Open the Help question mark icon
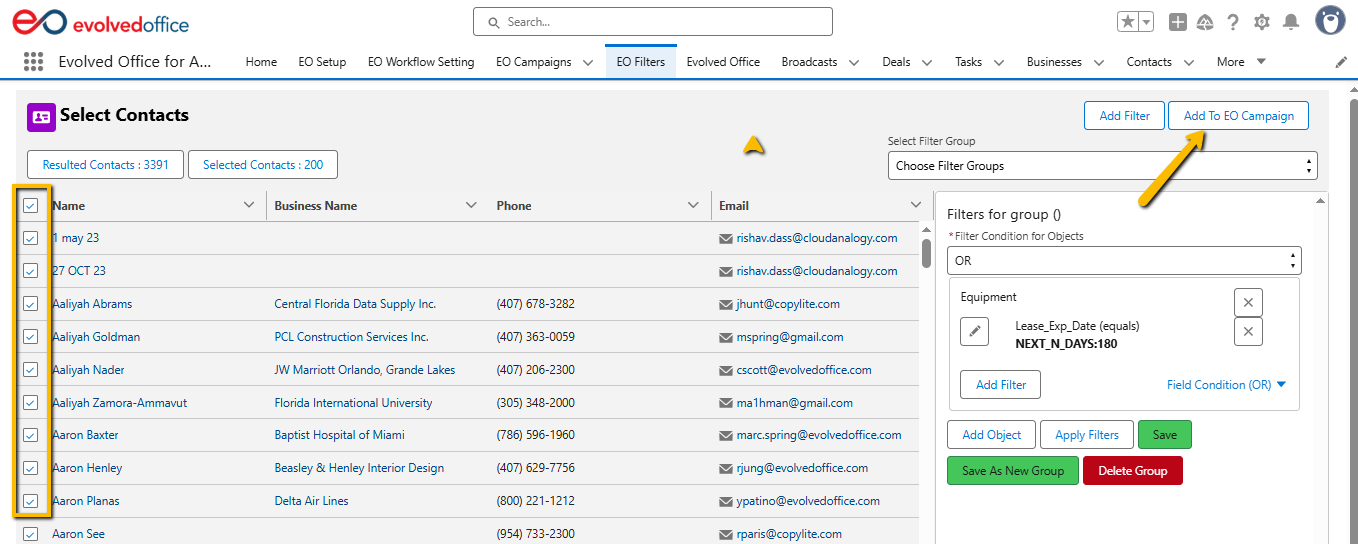The width and height of the screenshot is (1358, 544). (1233, 22)
